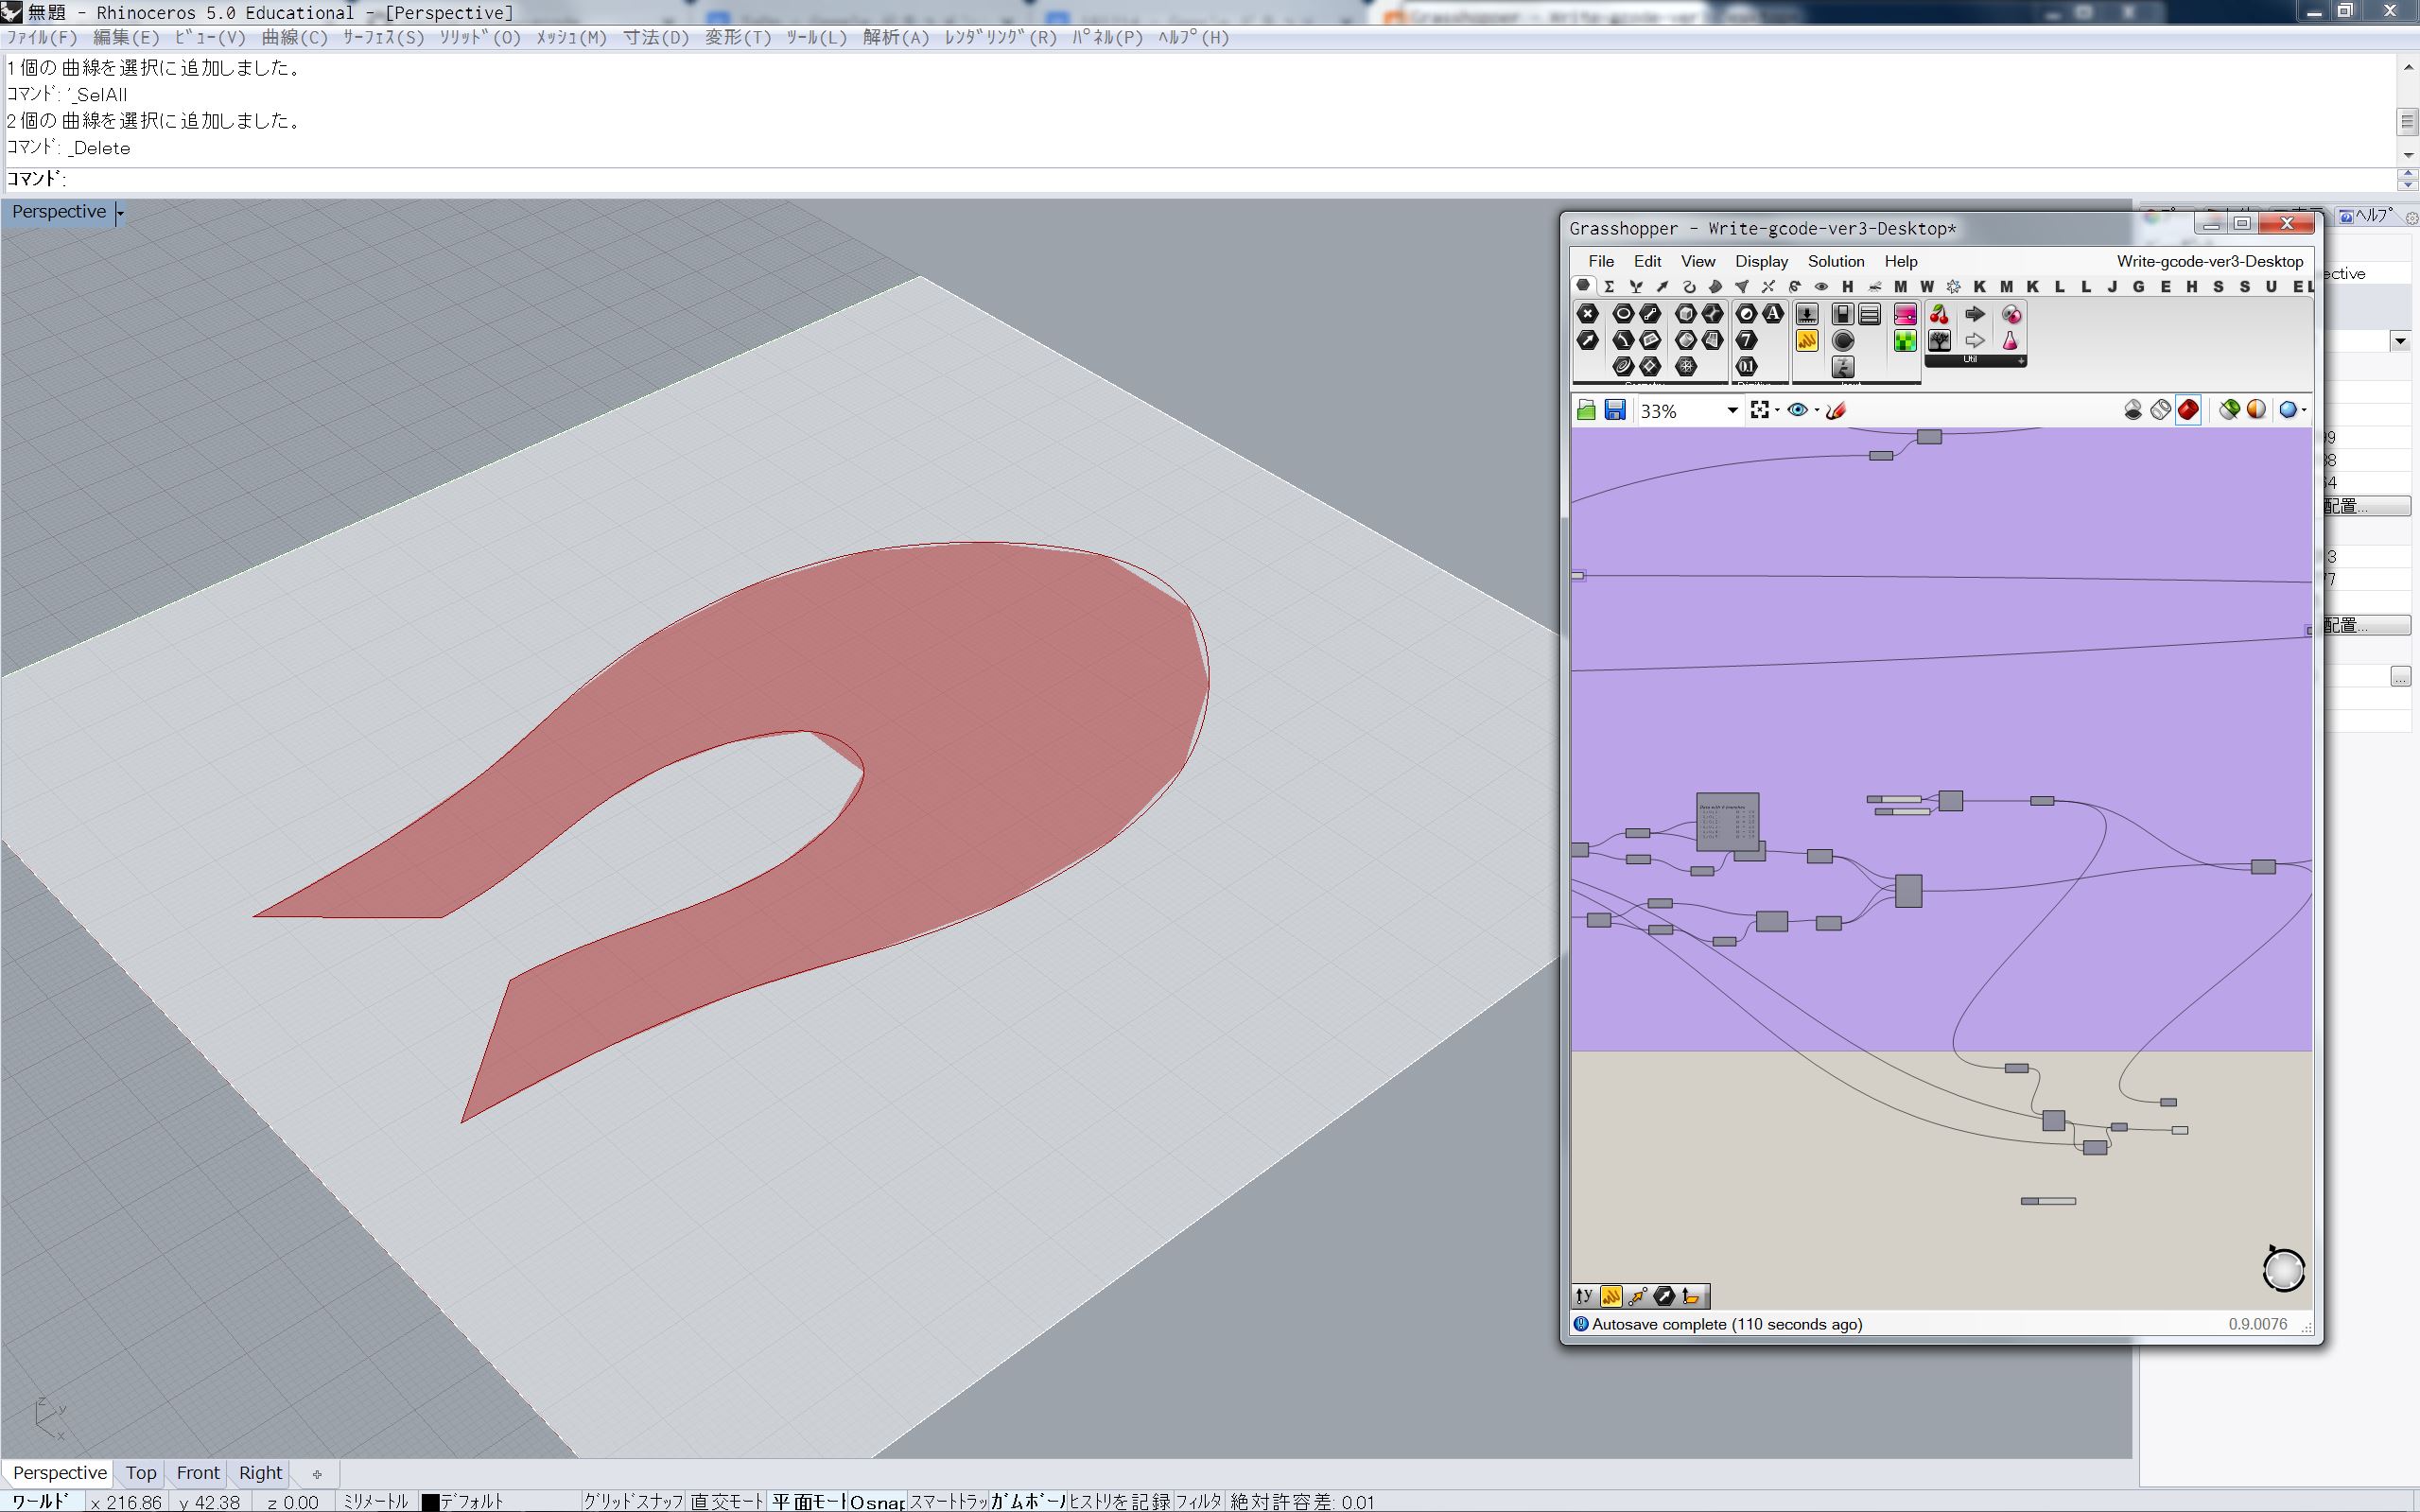The width and height of the screenshot is (2420, 1512).
Task: Select the cherry Cluster icon in Util
Action: (x=1938, y=314)
